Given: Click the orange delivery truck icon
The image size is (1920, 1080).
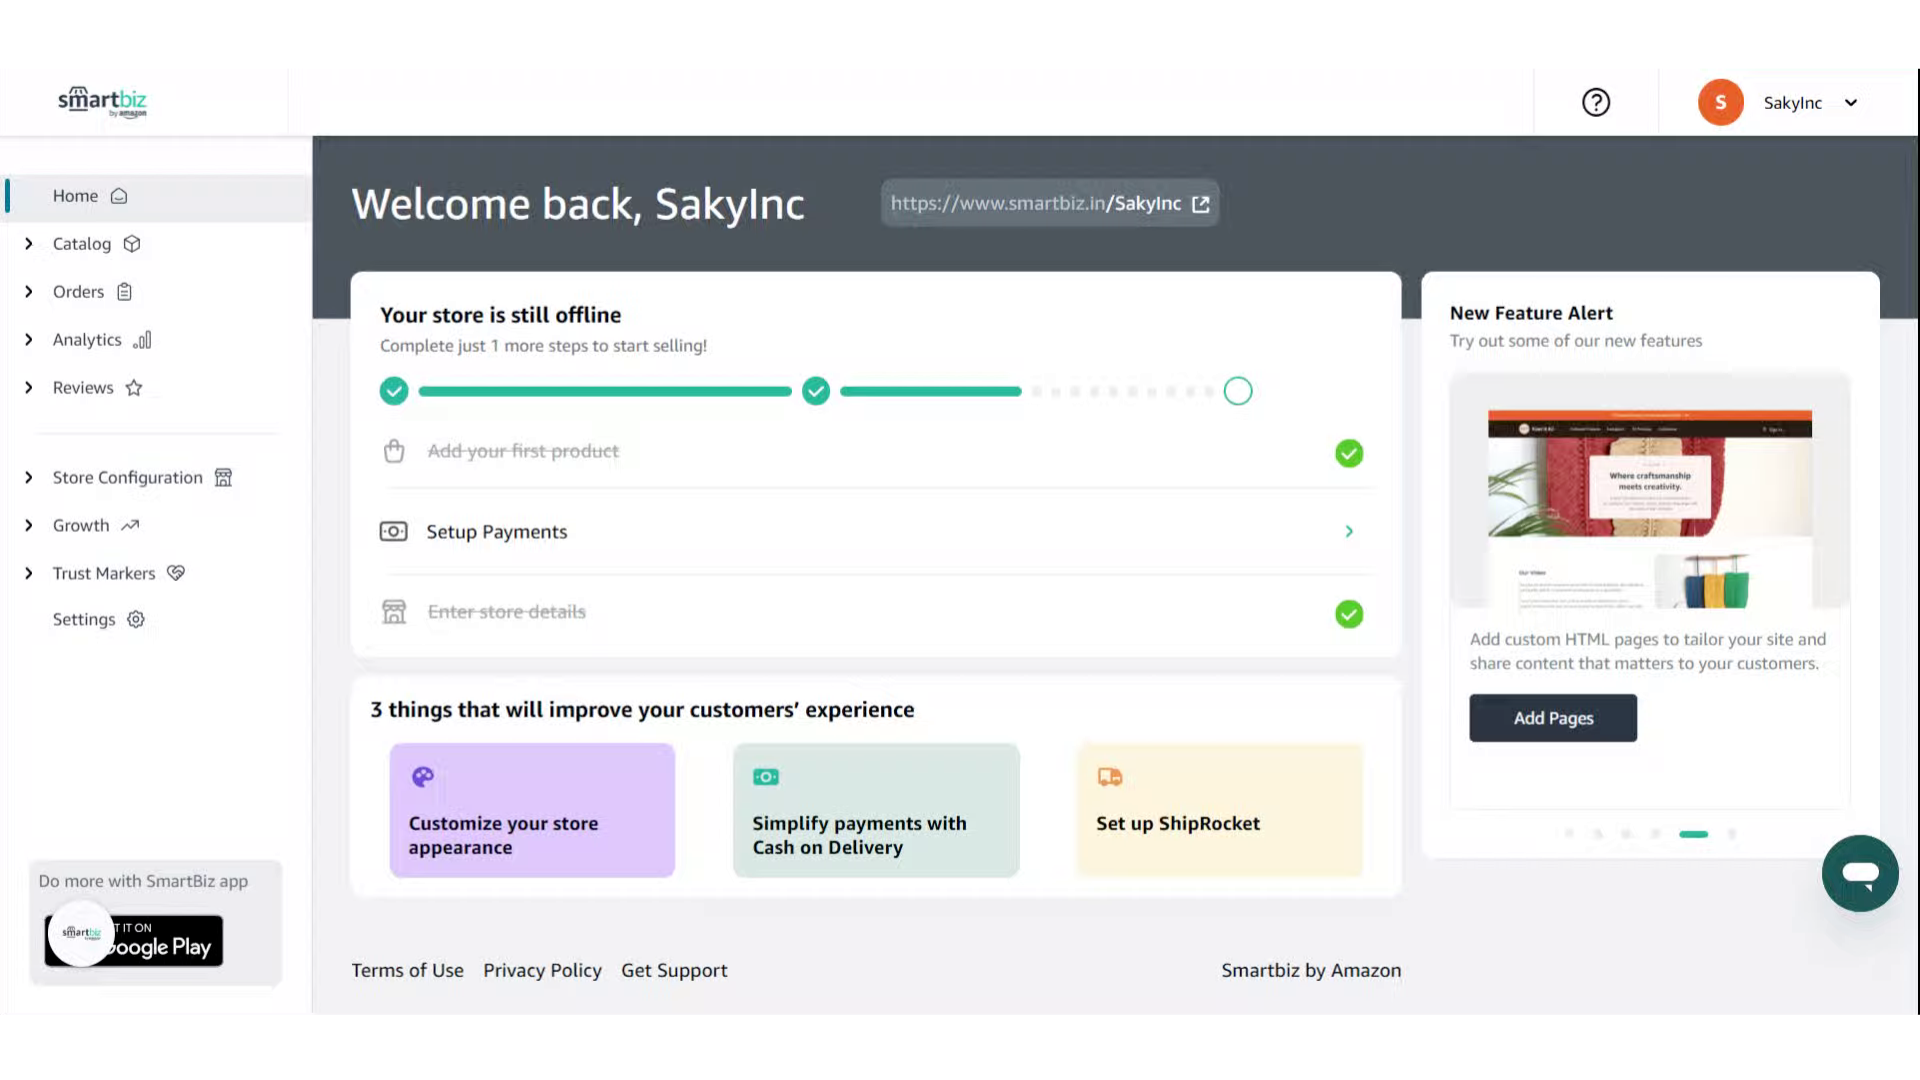Looking at the screenshot, I should coord(1110,777).
